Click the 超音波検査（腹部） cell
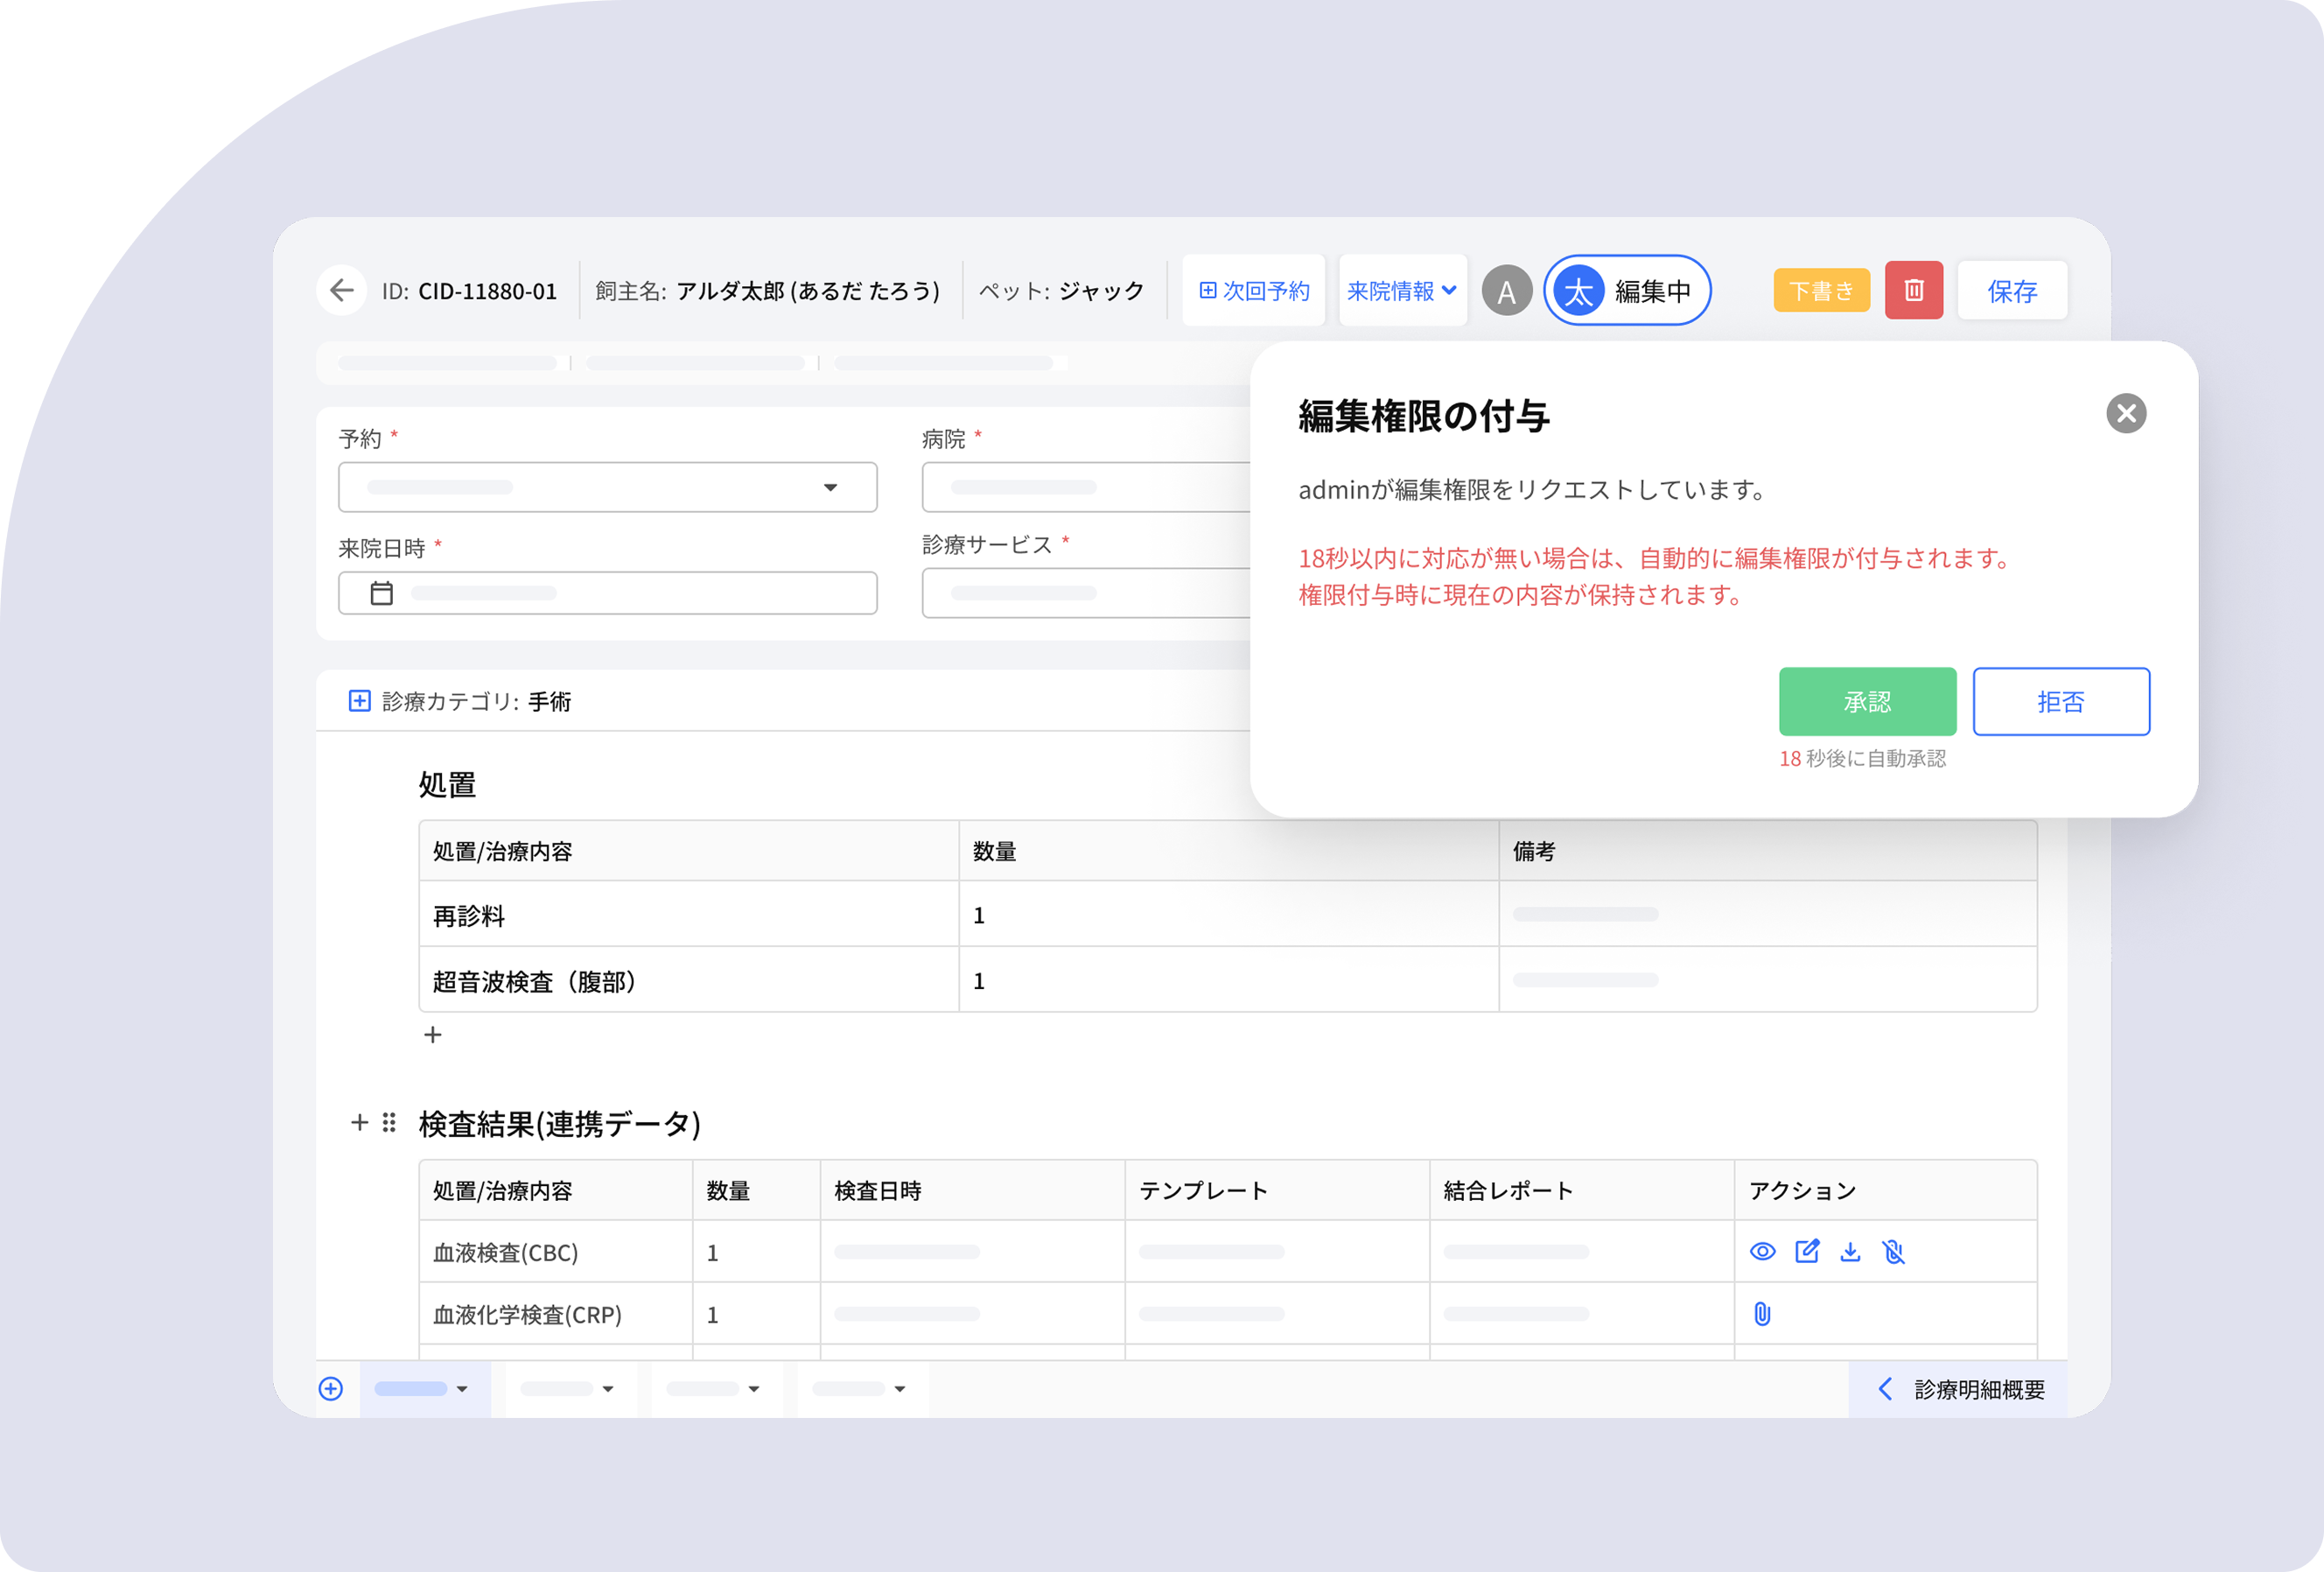This screenshot has height=1572, width=2324. 688,980
